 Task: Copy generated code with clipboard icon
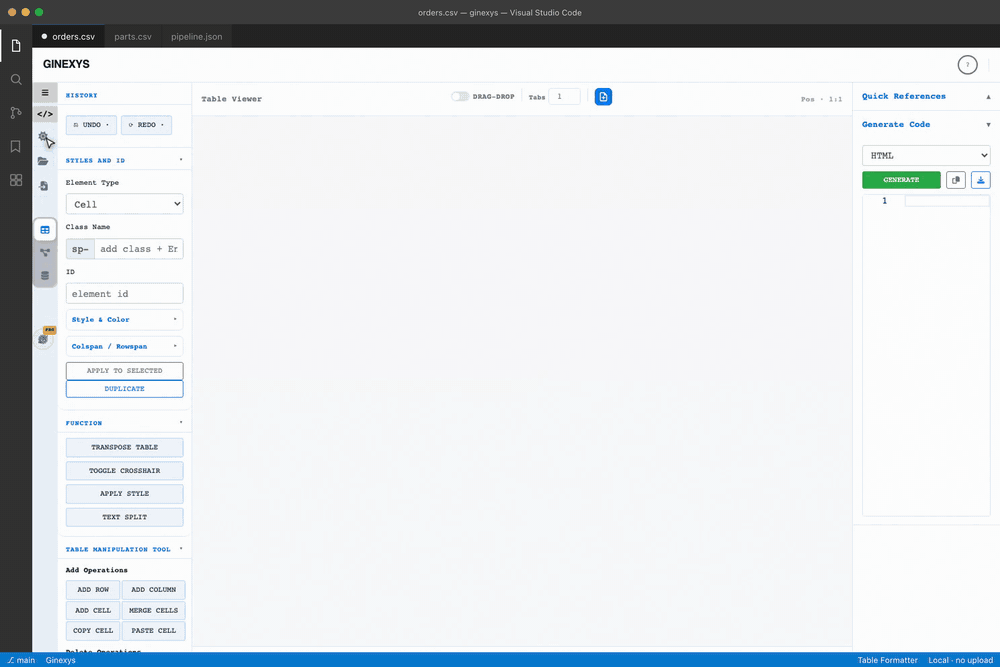tap(955, 180)
